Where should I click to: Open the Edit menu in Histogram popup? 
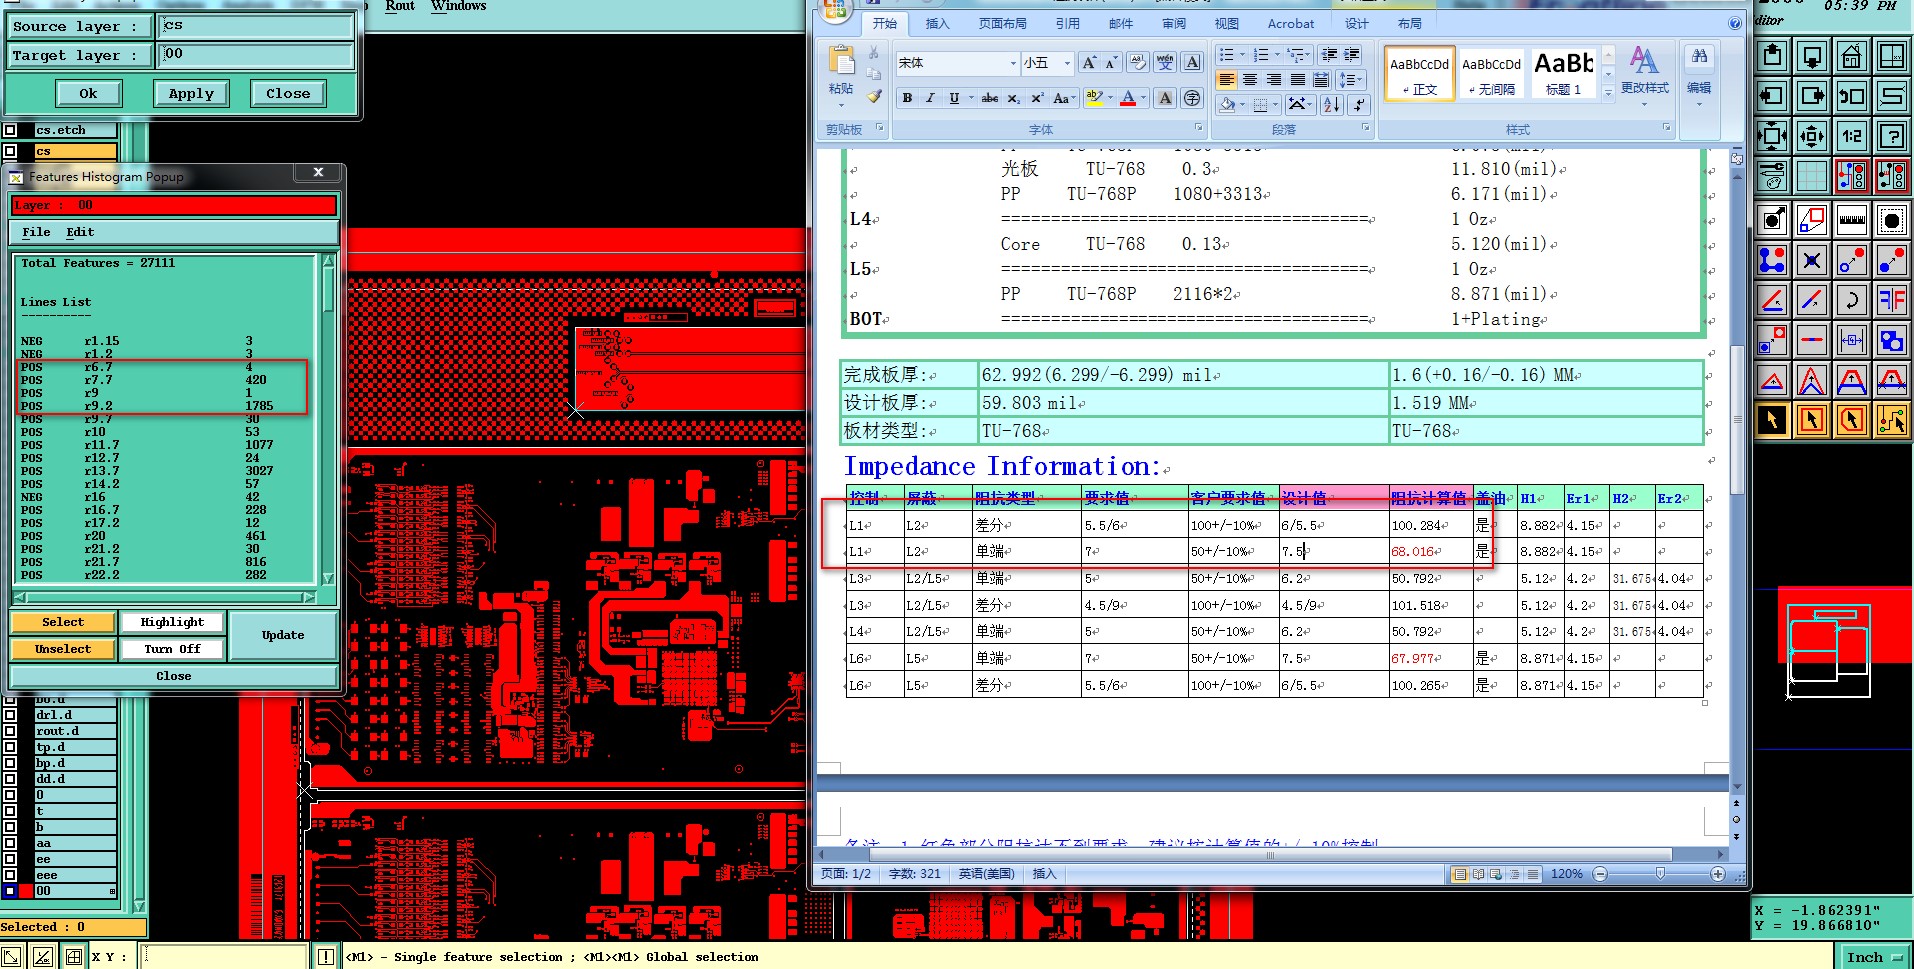point(80,232)
